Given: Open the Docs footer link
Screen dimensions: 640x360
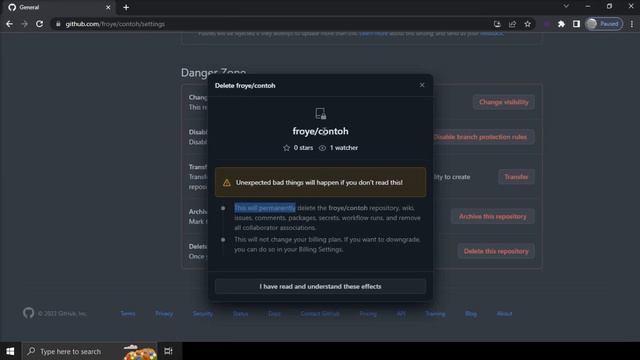Looking at the screenshot, I should (x=274, y=313).
